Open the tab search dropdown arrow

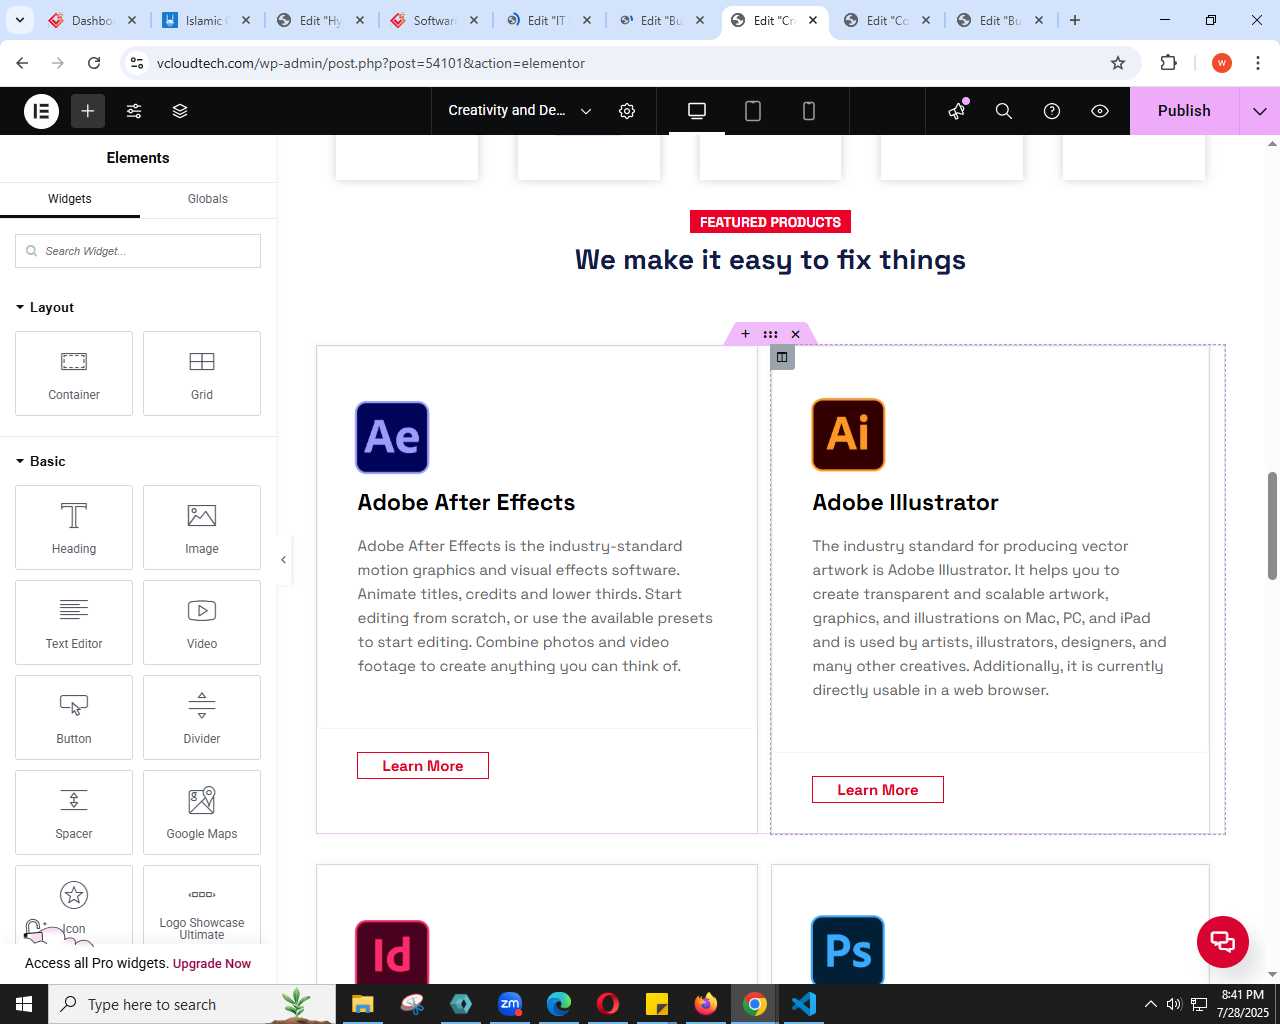(x=20, y=20)
